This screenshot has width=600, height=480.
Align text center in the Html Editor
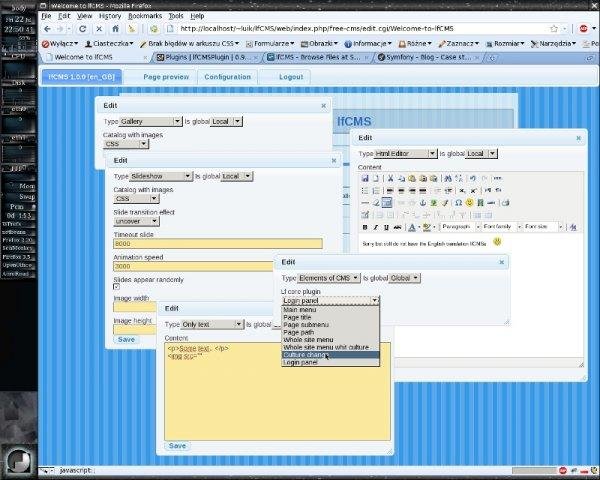(x=401, y=190)
